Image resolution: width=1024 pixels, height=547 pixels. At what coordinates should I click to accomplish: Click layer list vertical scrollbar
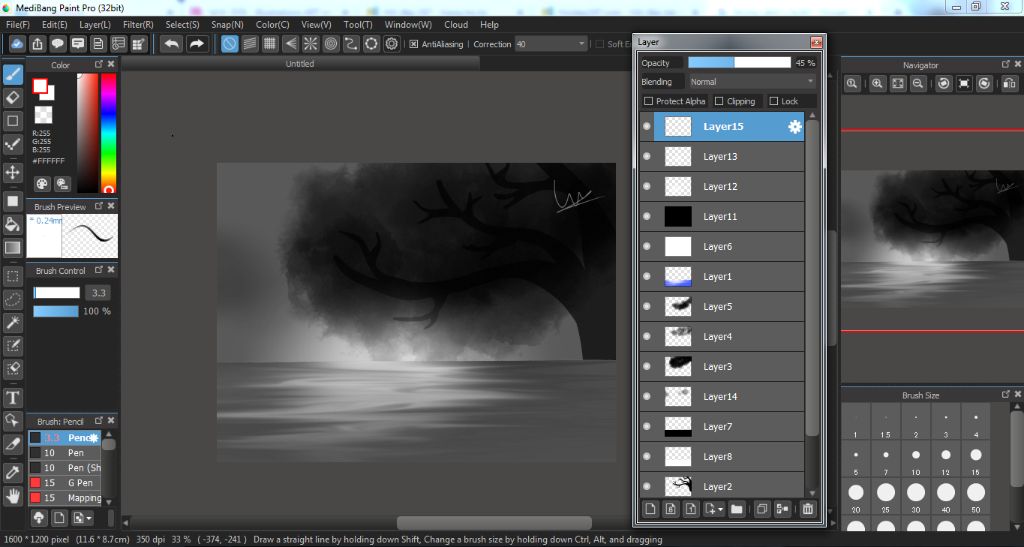pyautogui.click(x=812, y=277)
